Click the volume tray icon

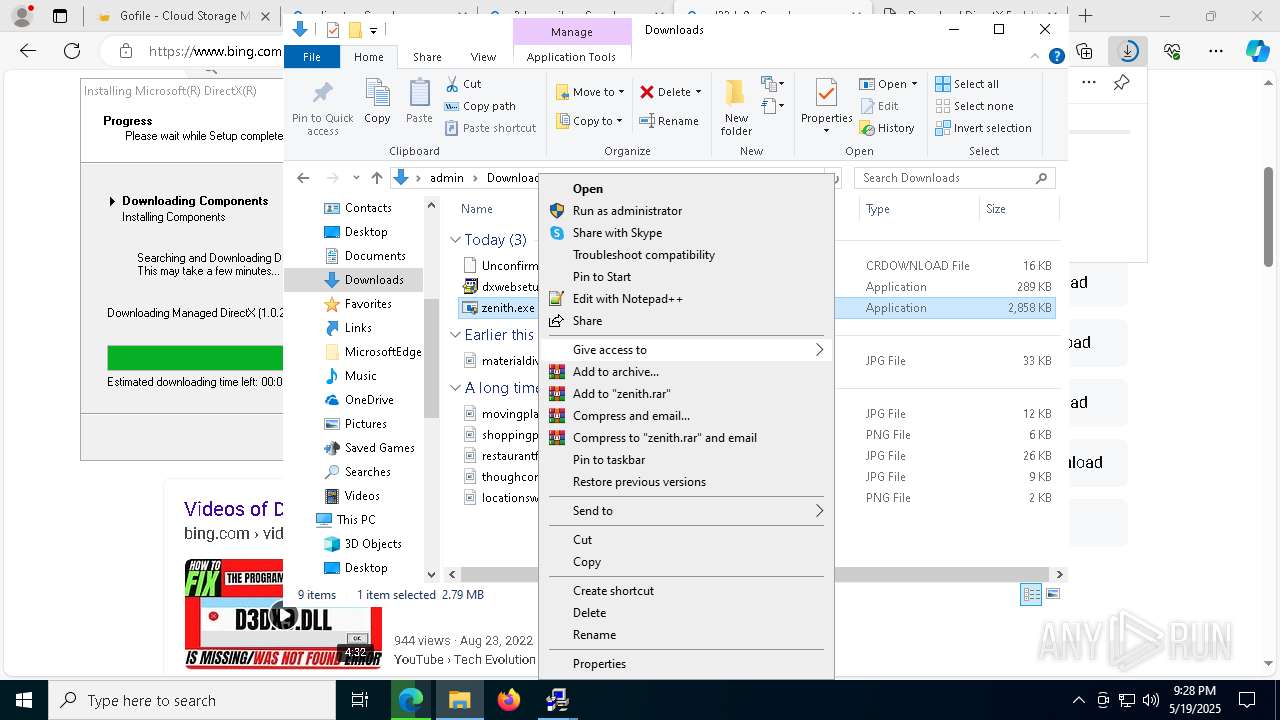1151,700
